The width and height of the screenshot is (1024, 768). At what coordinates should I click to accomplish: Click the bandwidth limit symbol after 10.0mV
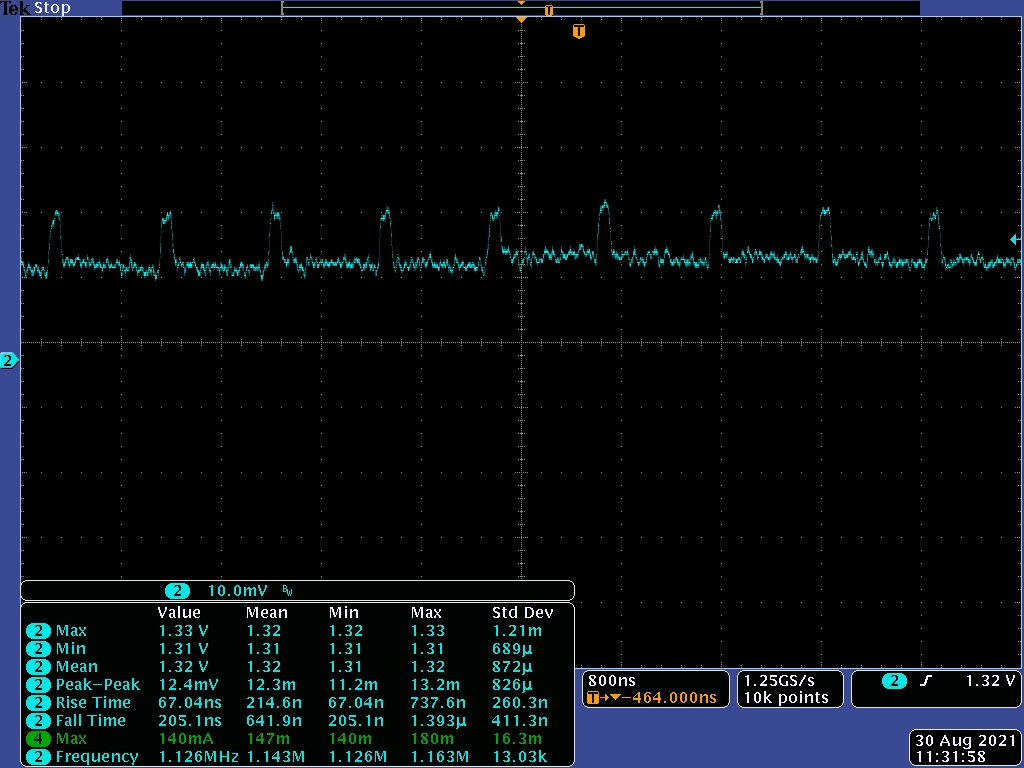(288, 591)
